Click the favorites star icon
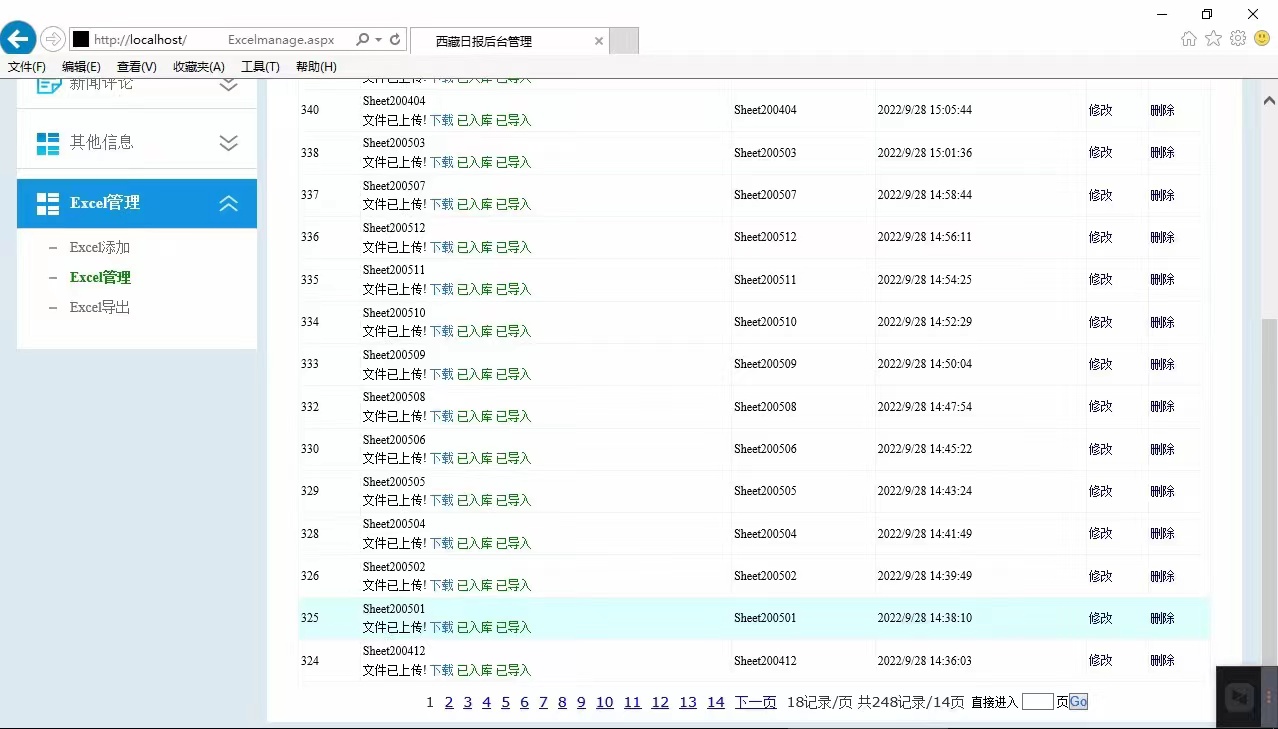1278x729 pixels. coord(1213,39)
